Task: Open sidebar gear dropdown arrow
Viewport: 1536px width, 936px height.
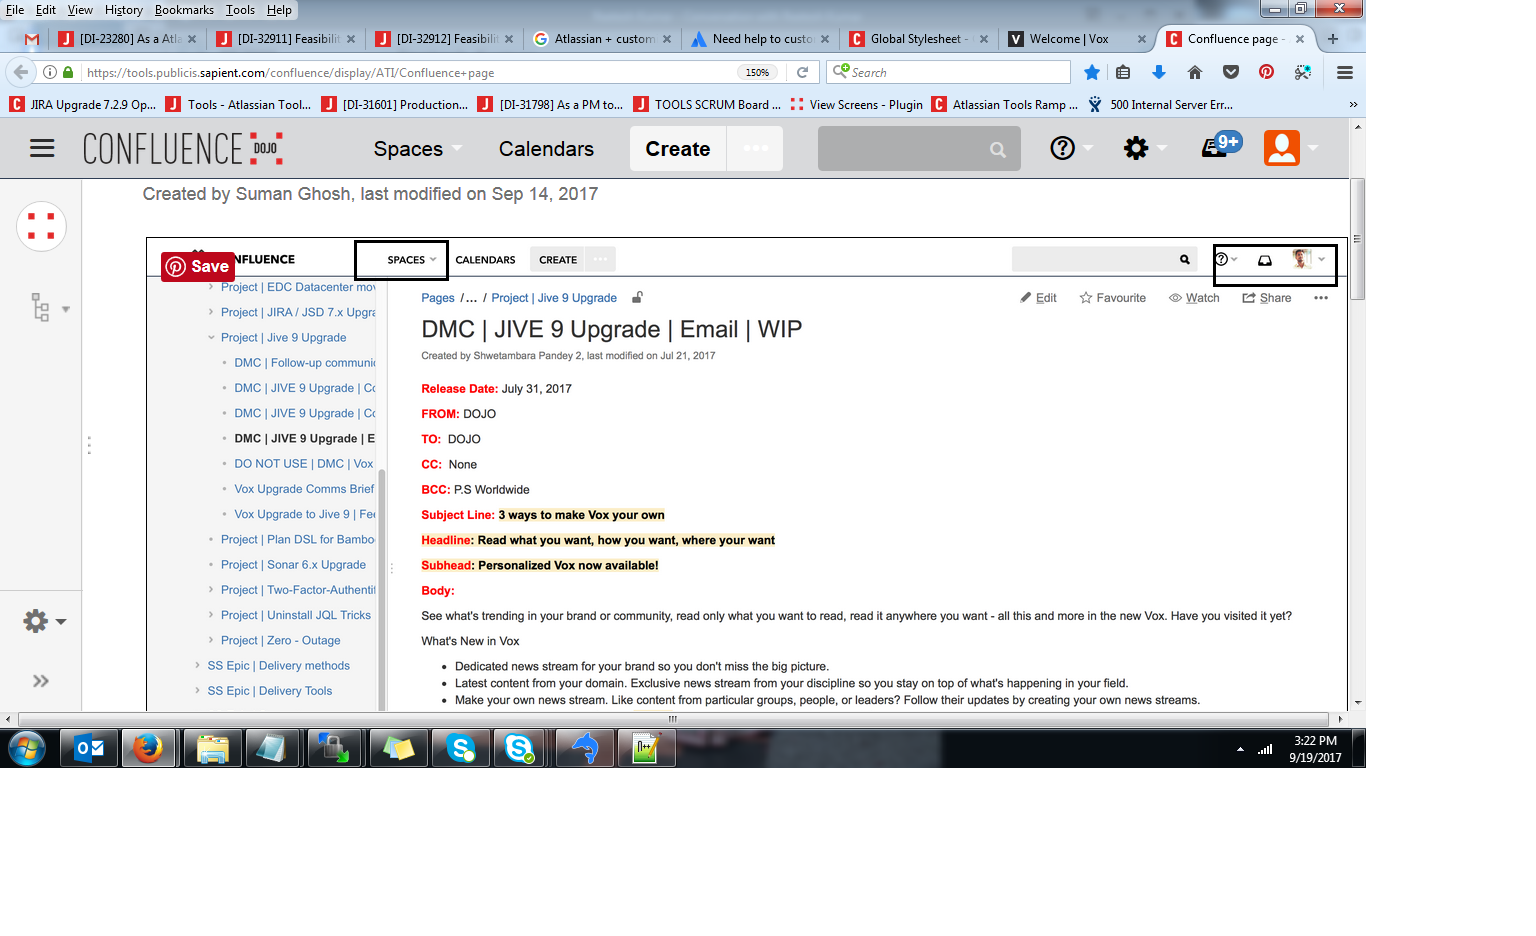Action: [x=61, y=621]
